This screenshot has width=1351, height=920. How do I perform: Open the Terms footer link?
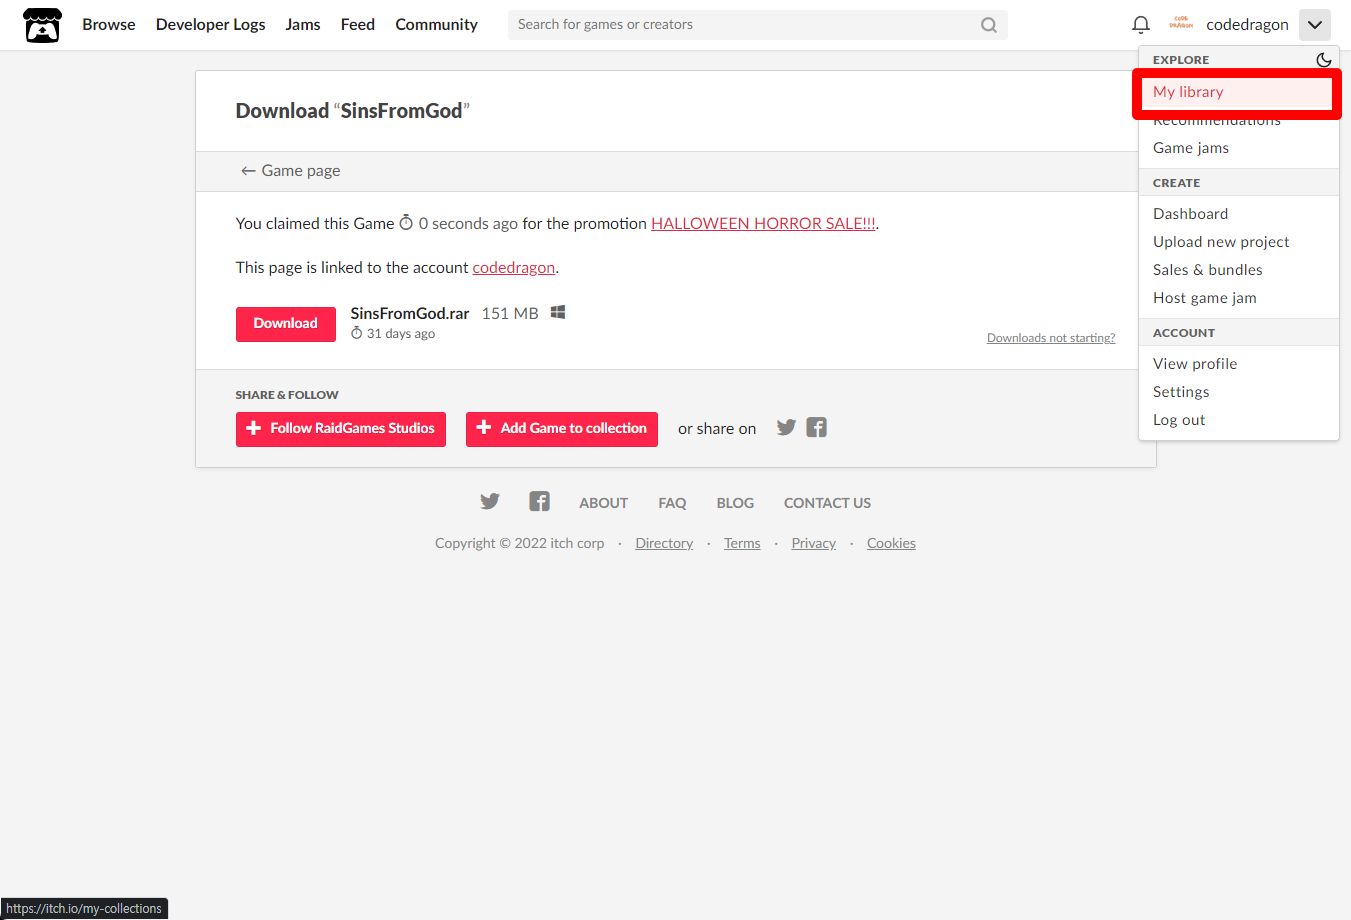[742, 543]
